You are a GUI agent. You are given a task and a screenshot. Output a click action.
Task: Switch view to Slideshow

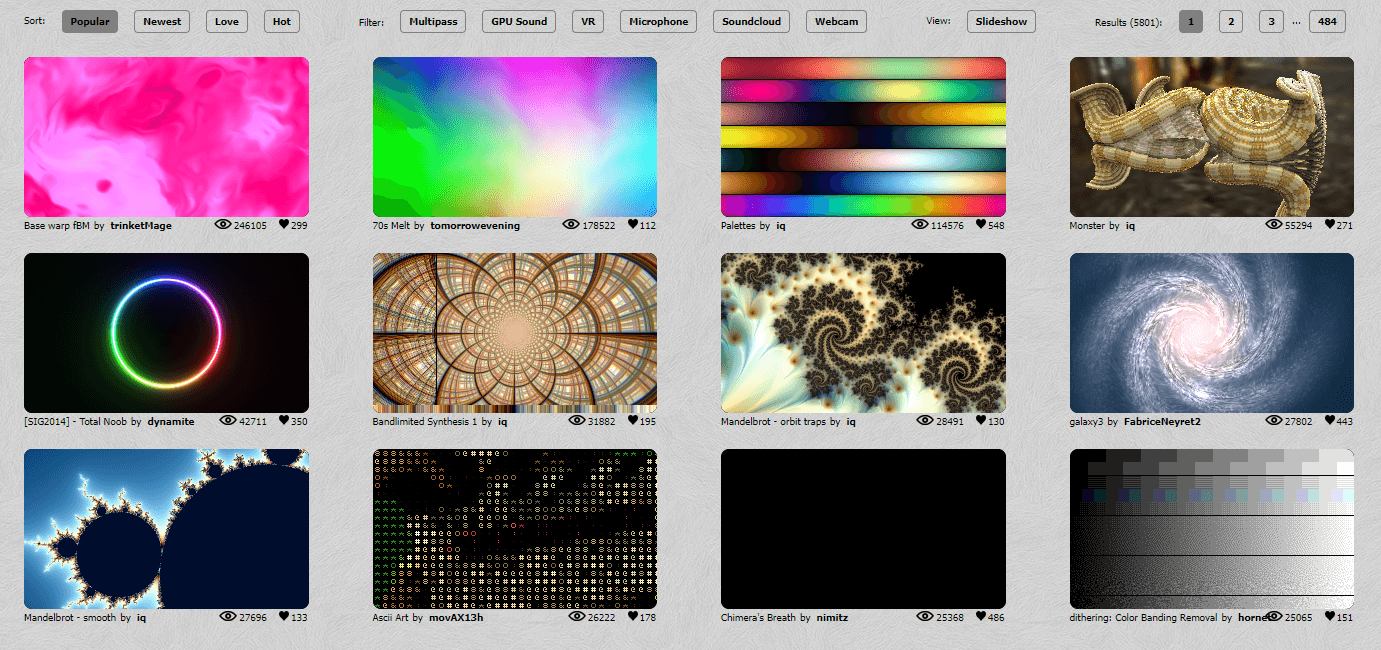pos(1001,22)
